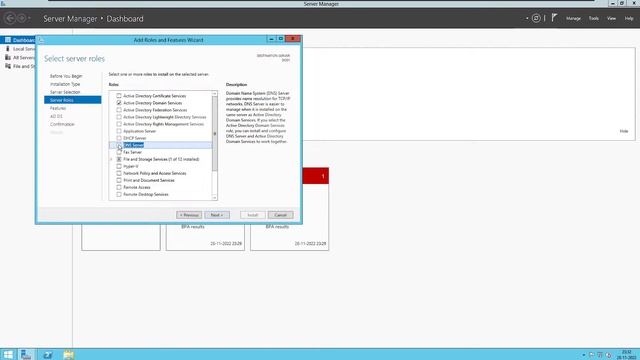
Task: Open the Help menu
Action: click(x=629, y=18)
